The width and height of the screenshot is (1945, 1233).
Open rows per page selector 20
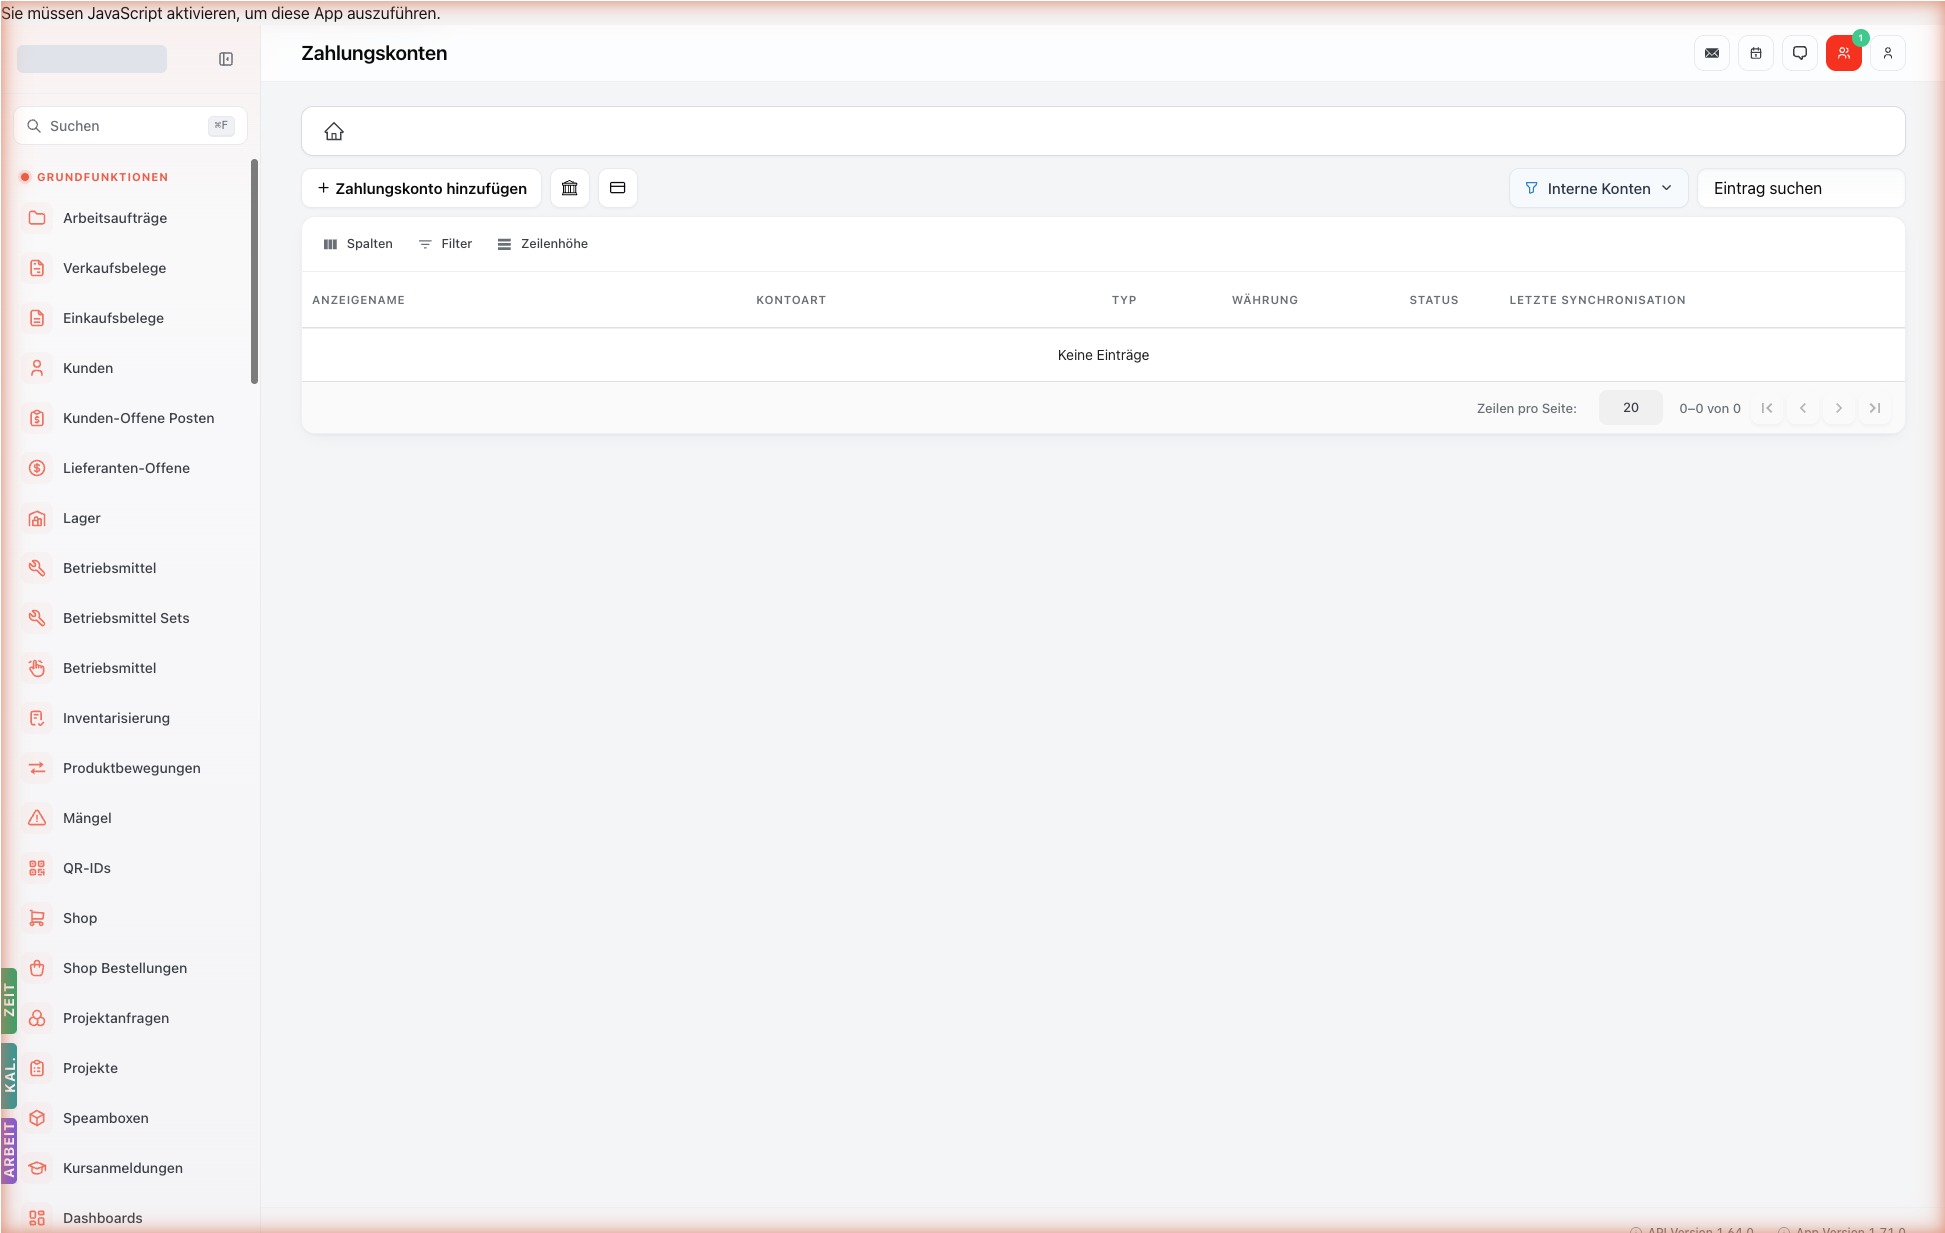point(1630,408)
